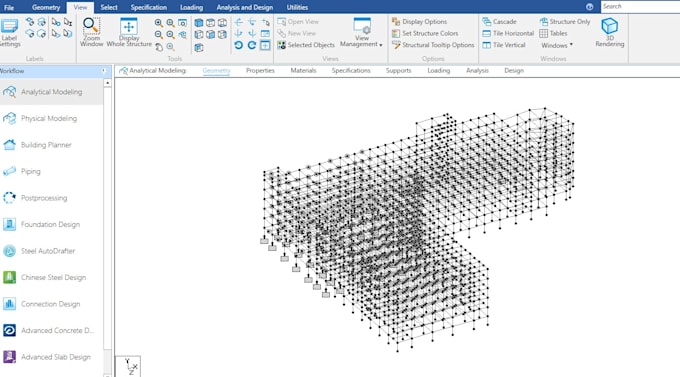
Task: Open Chinese Steel Design workflow
Action: (x=52, y=277)
